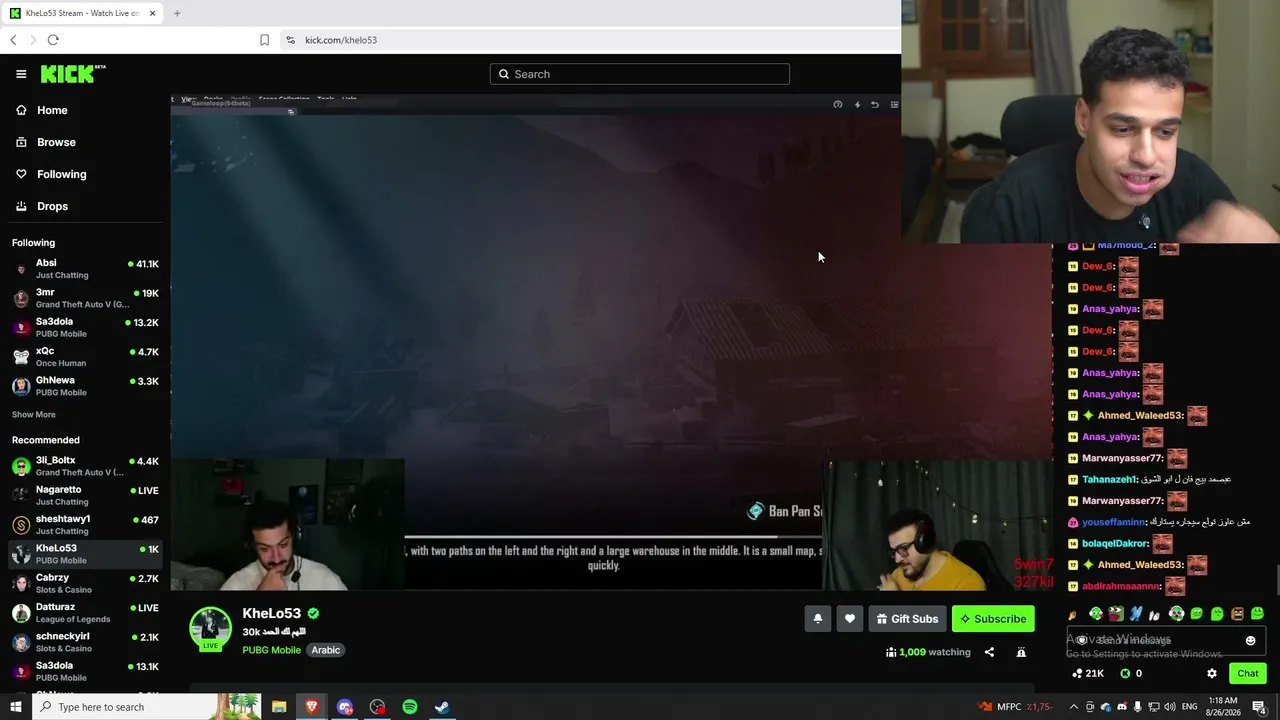1280x720 pixels.
Task: Open Datturaz recommended channel
Action: point(85,612)
